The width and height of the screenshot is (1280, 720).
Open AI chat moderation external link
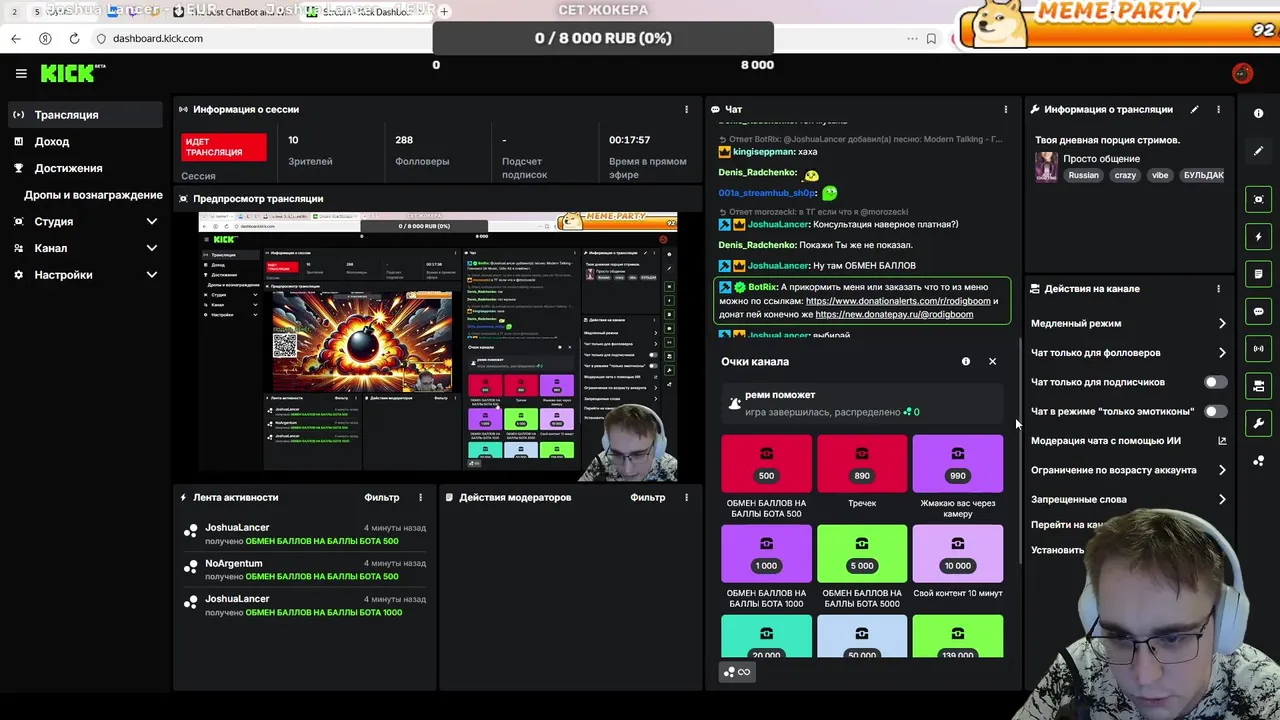click(x=1222, y=440)
